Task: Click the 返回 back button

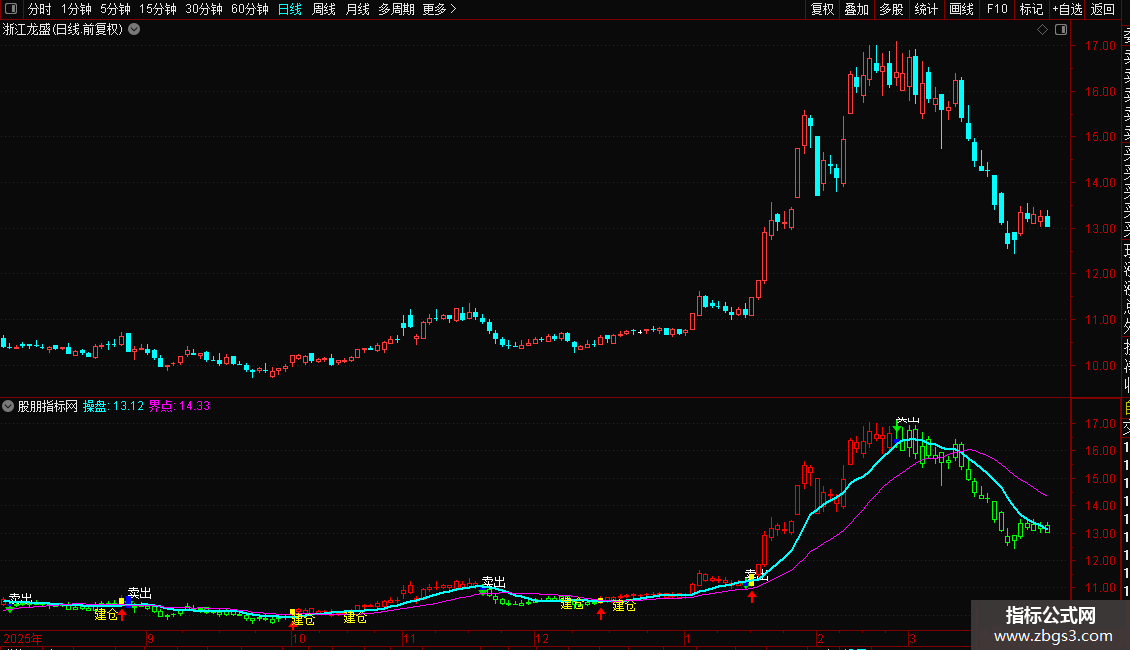Action: pos(1103,9)
